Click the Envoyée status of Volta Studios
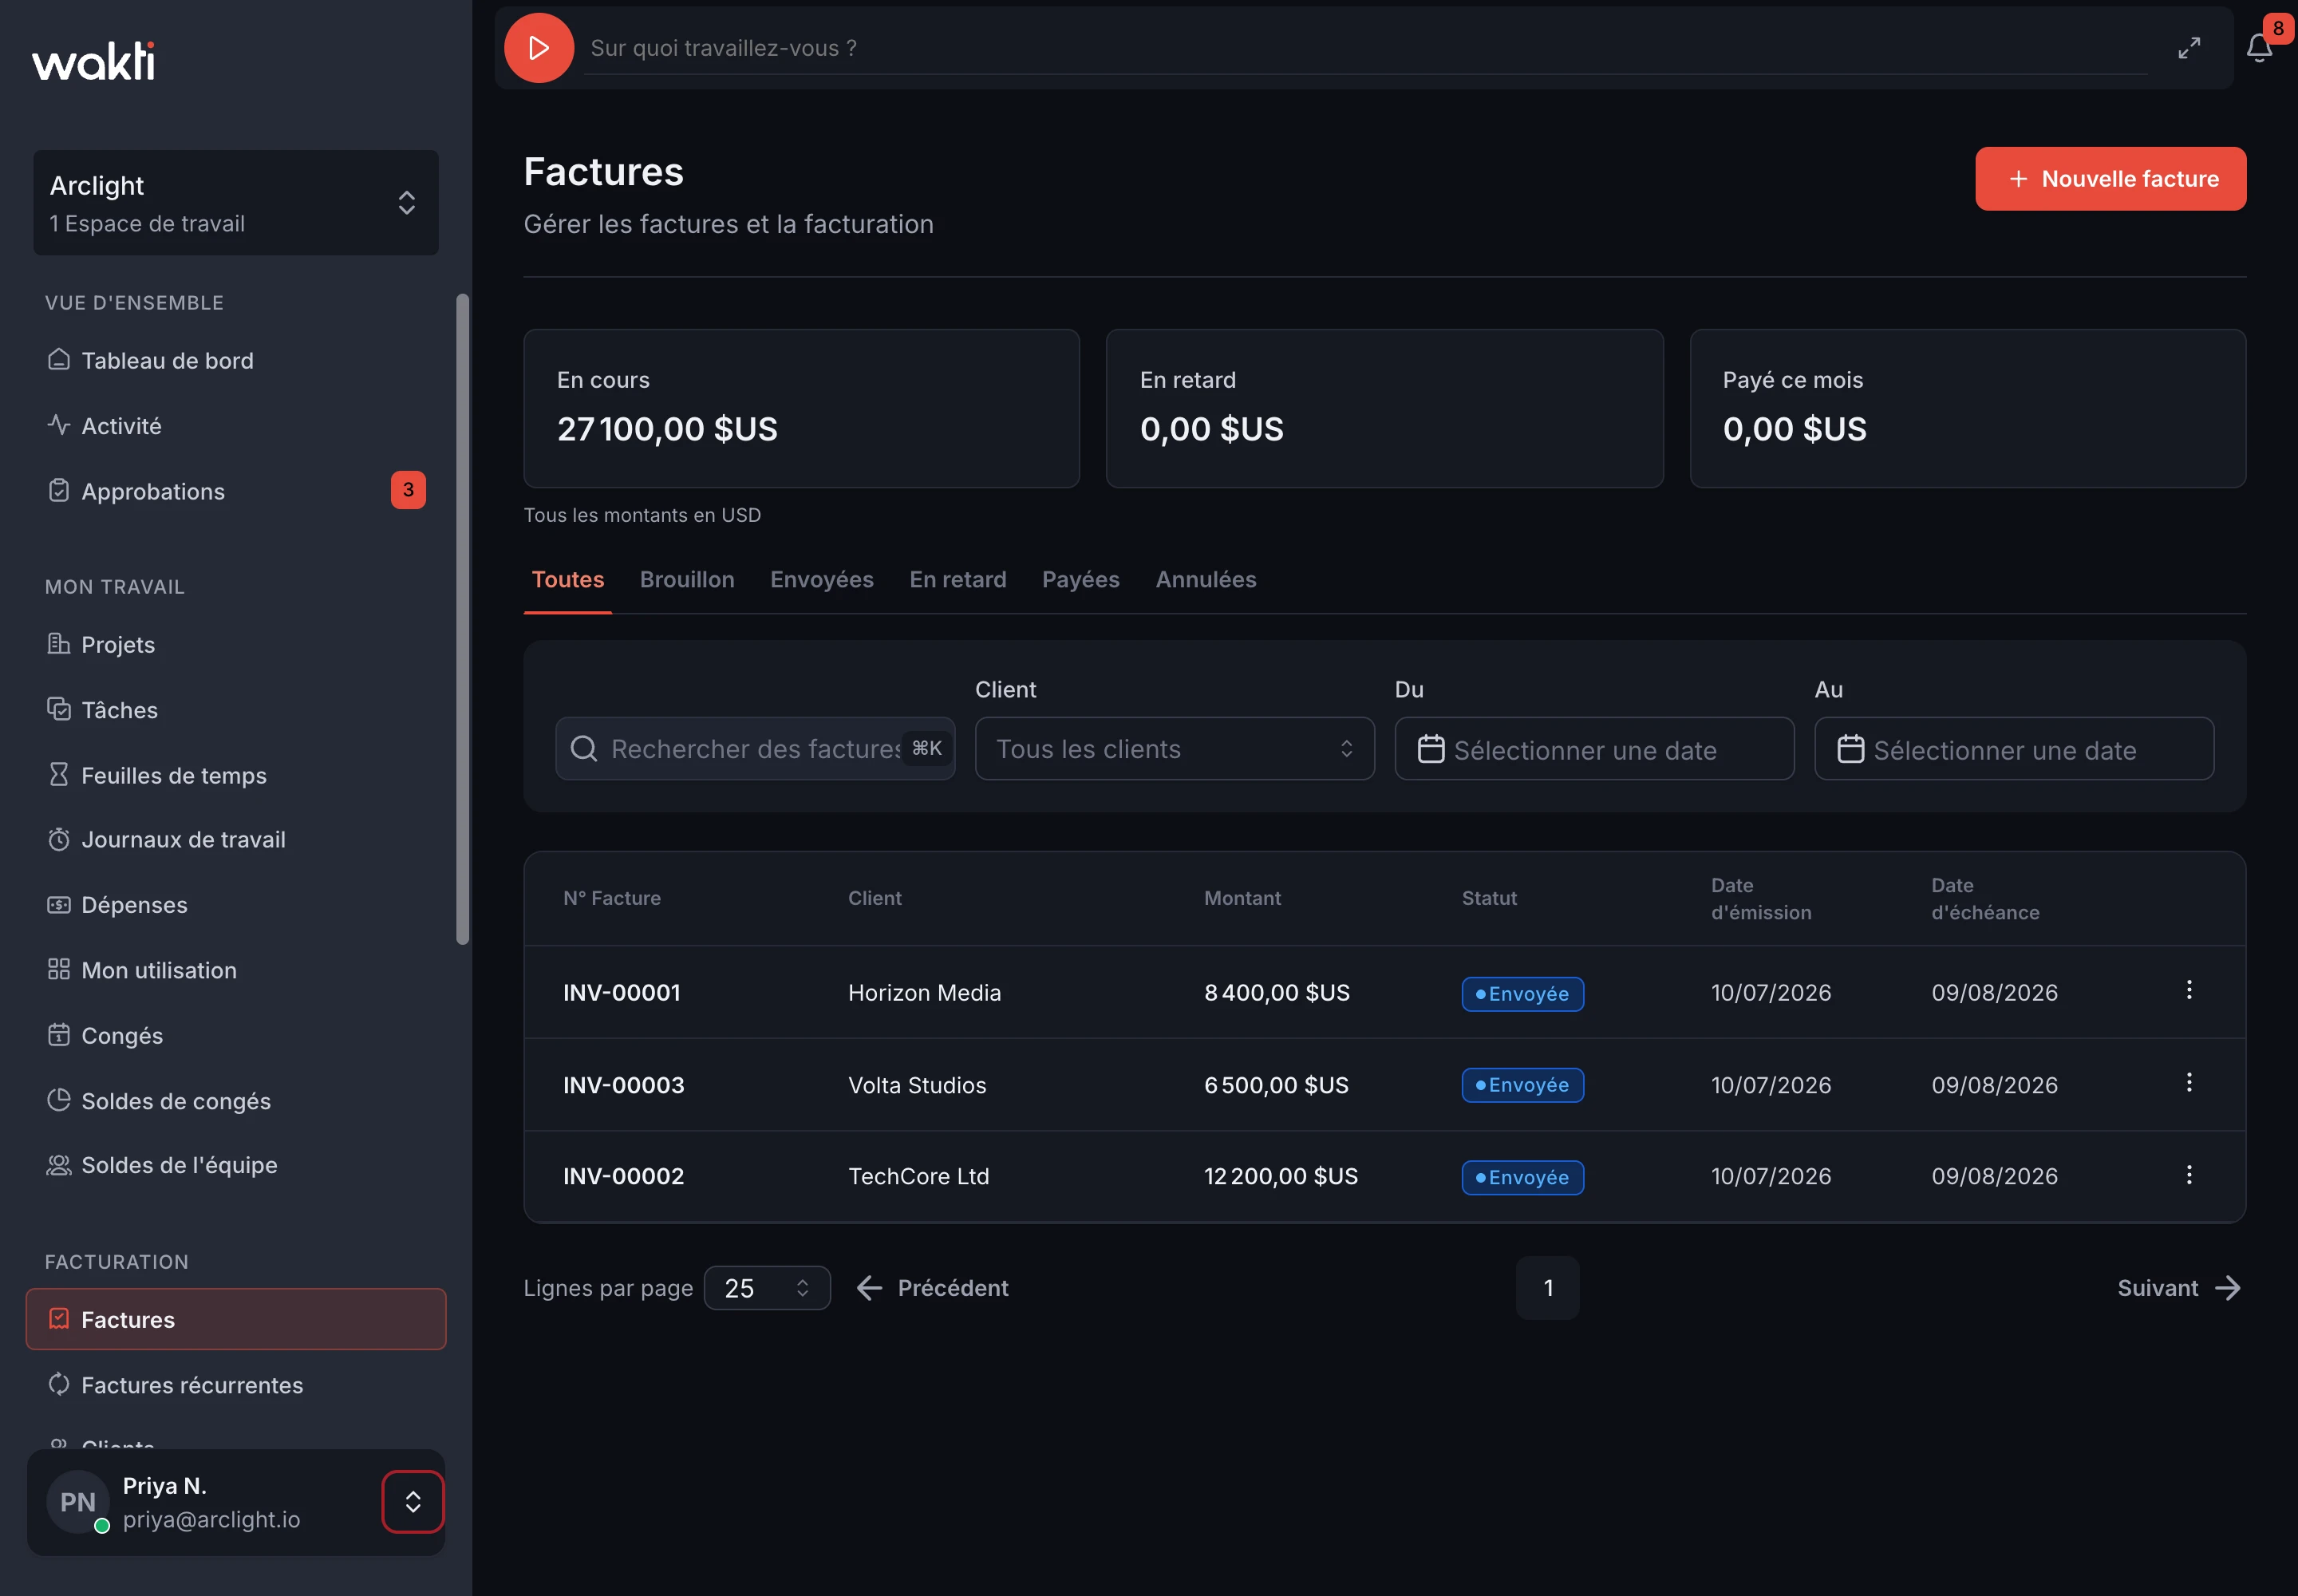 [x=1522, y=1085]
